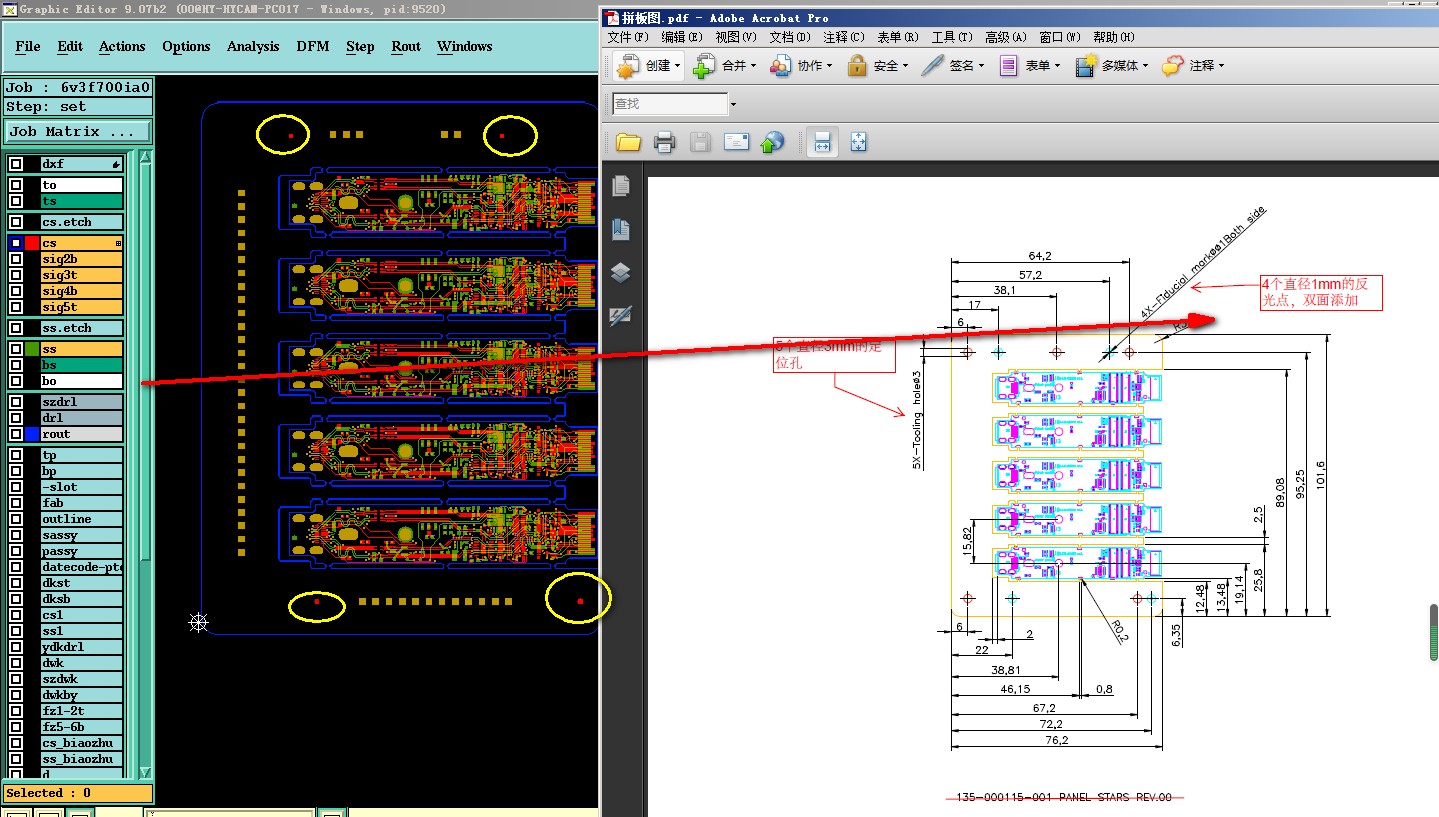Toggle the drl layer checkbox

pyautogui.click(x=16, y=418)
